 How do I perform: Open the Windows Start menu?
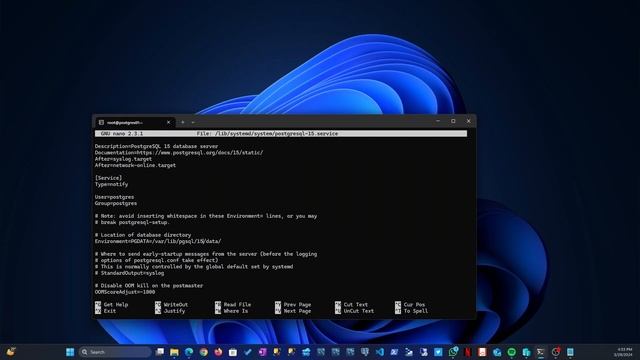(70, 352)
